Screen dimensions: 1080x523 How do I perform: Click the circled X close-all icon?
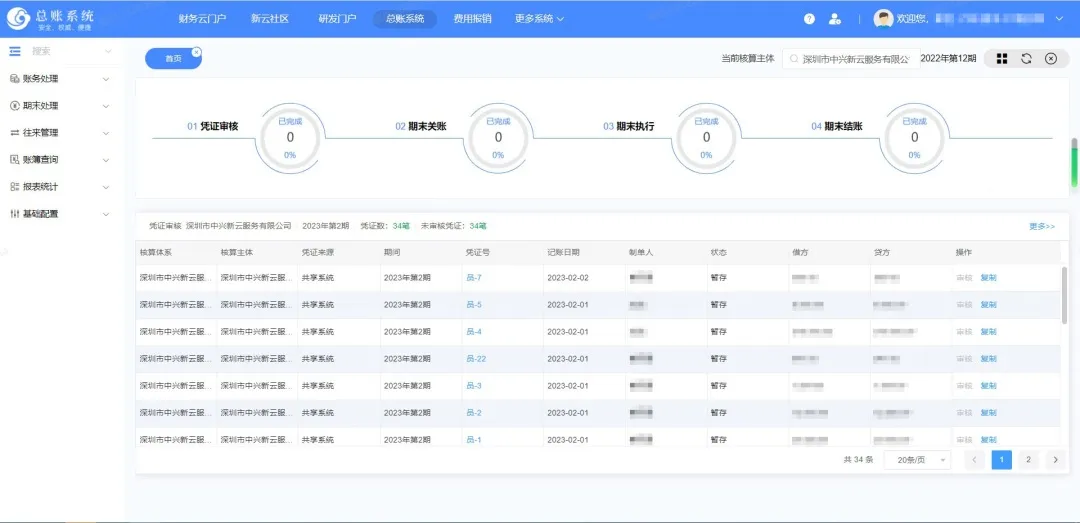1051,59
